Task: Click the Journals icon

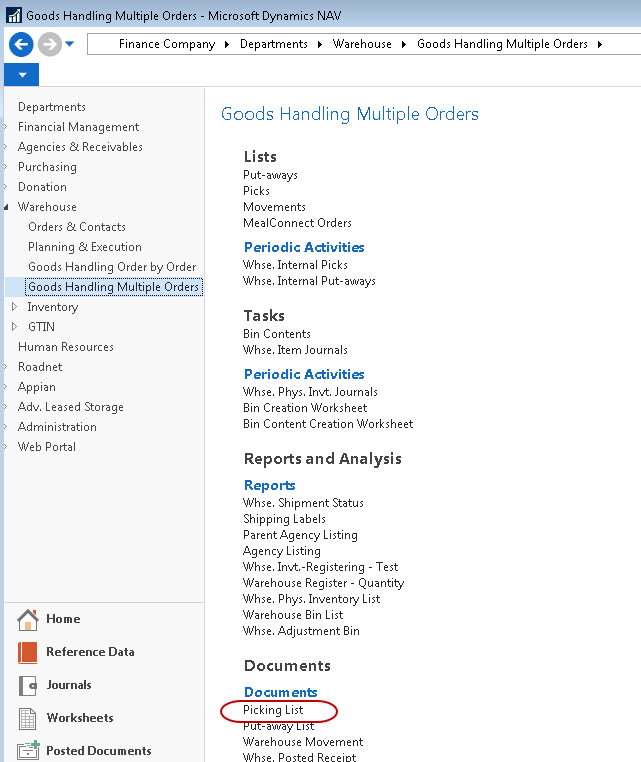Action: 28,686
